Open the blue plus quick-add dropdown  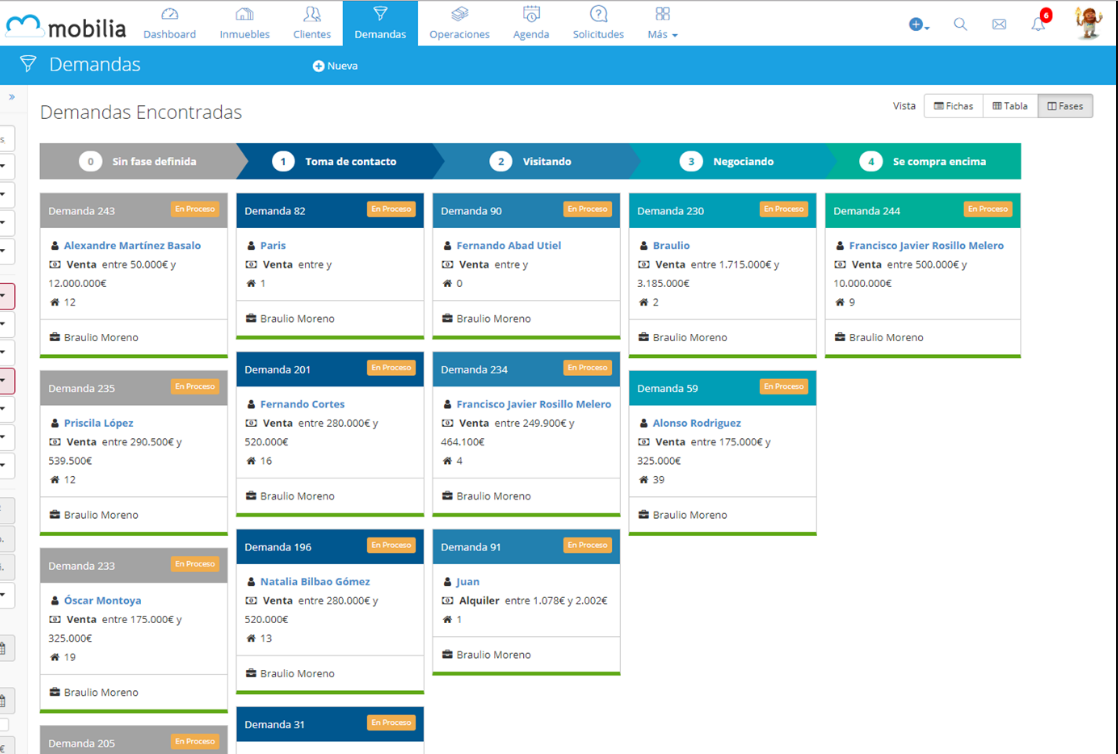coord(918,24)
